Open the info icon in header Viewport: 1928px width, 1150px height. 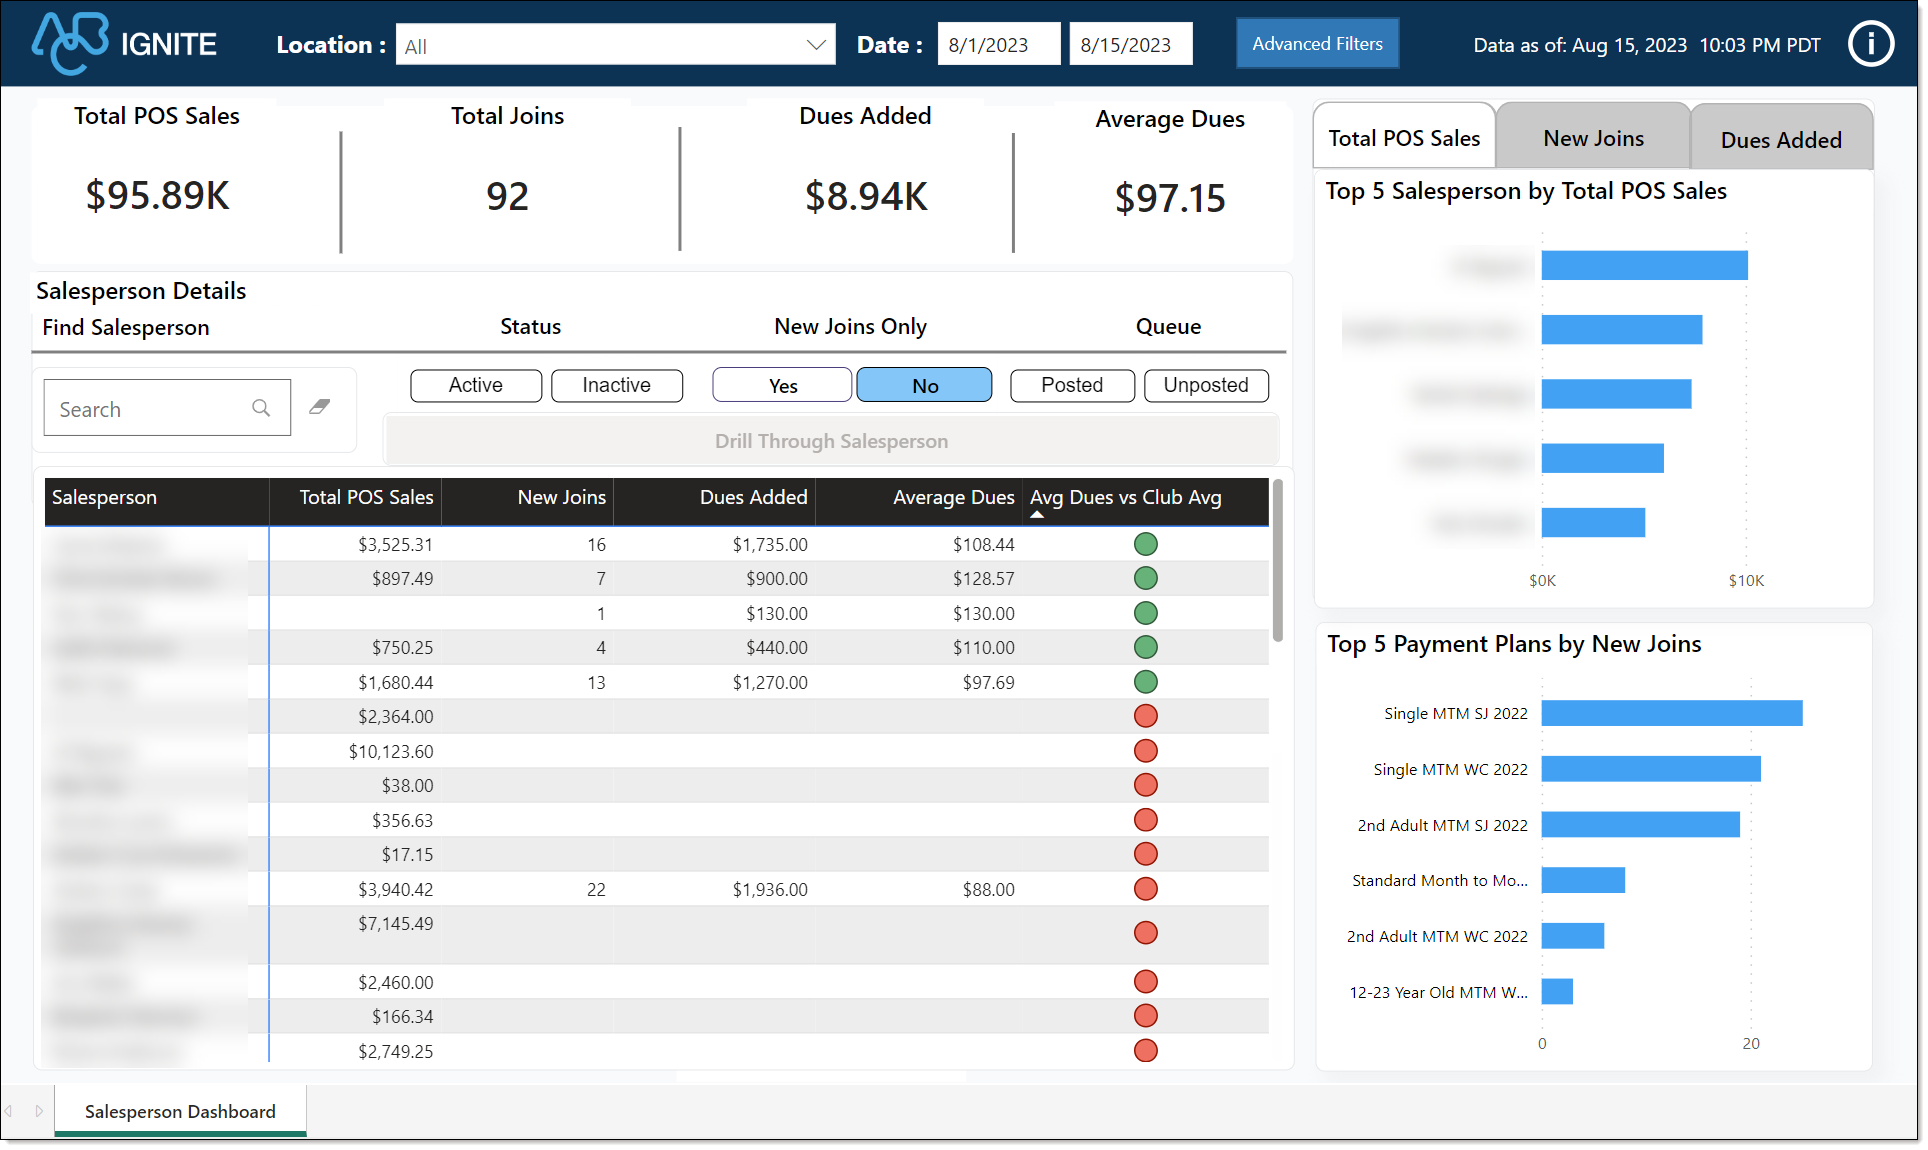pos(1870,44)
